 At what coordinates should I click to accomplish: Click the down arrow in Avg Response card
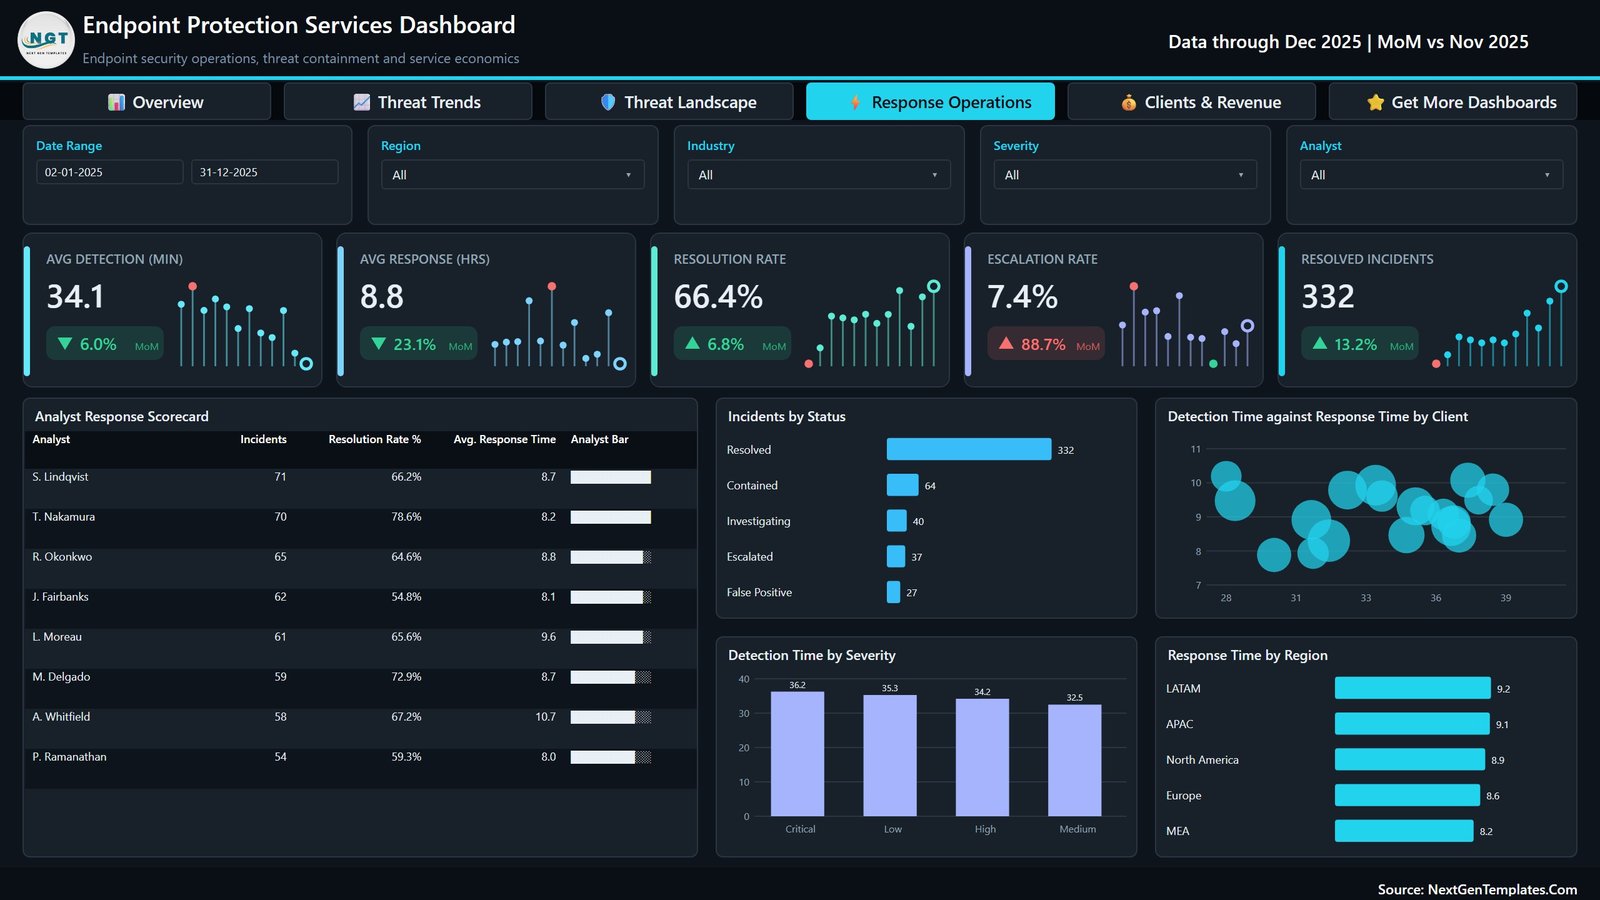tap(379, 344)
